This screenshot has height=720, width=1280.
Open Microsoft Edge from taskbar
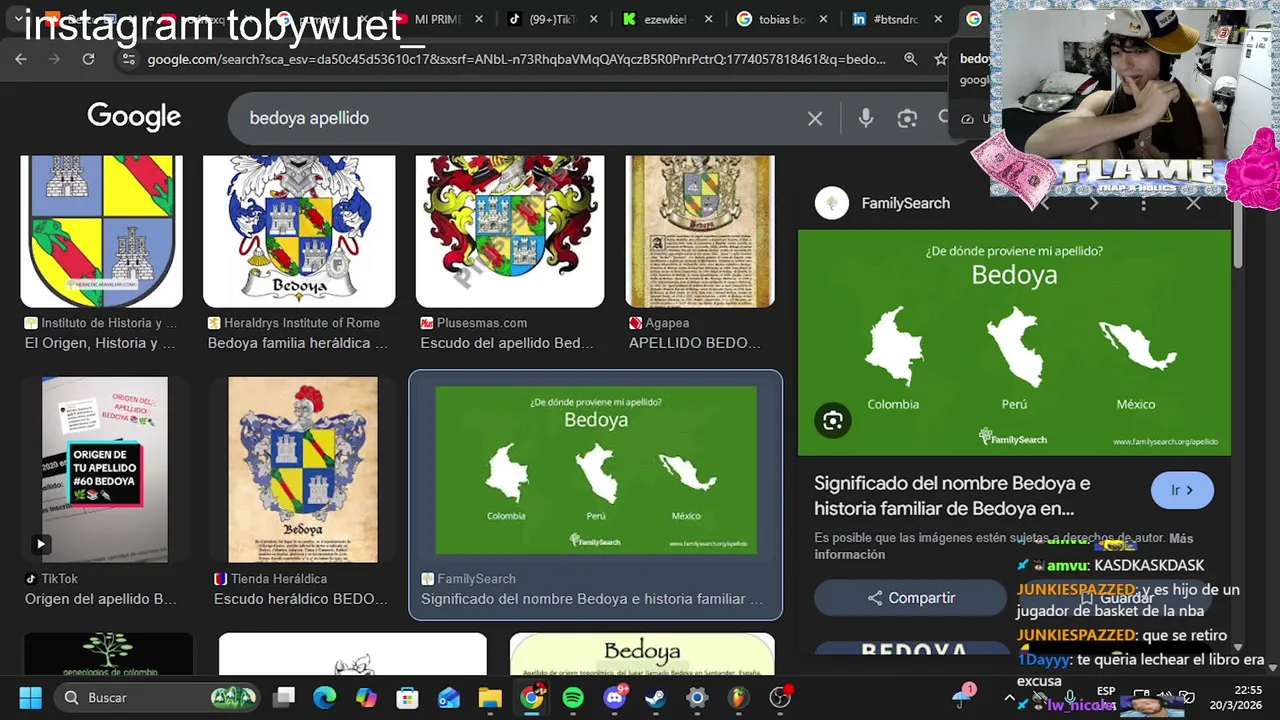click(x=325, y=697)
